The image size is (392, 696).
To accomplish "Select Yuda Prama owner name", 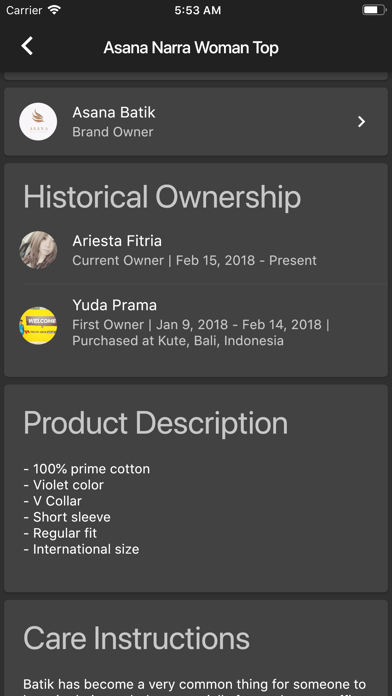I will pyautogui.click(x=115, y=305).
